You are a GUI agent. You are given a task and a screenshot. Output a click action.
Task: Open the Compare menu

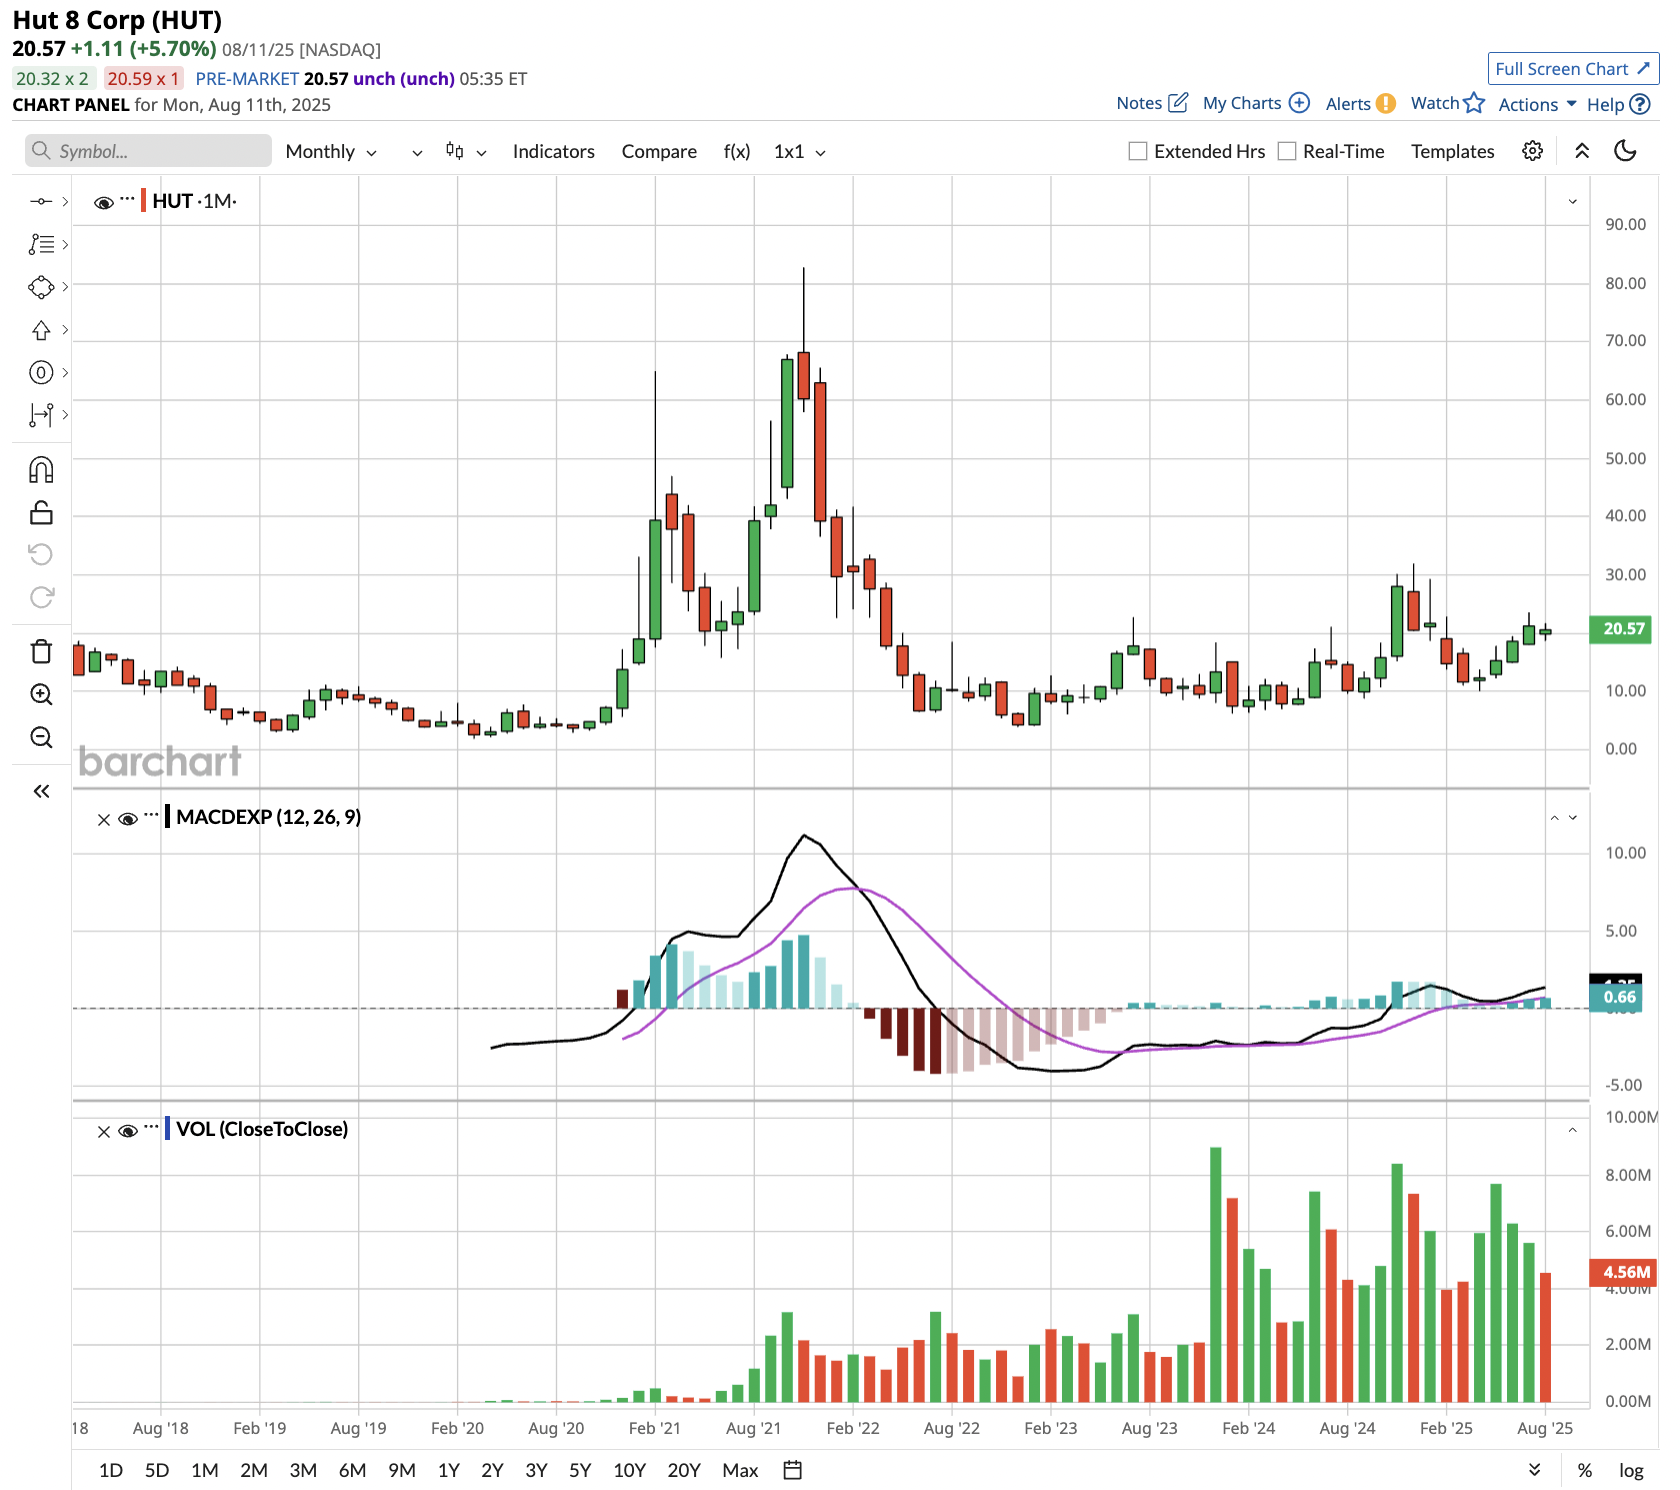pyautogui.click(x=659, y=152)
